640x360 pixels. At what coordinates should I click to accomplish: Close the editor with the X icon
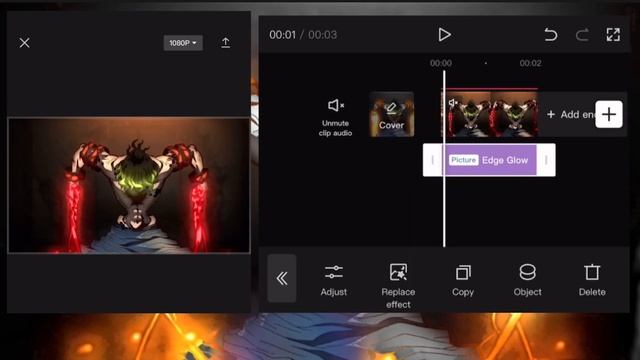coord(24,43)
